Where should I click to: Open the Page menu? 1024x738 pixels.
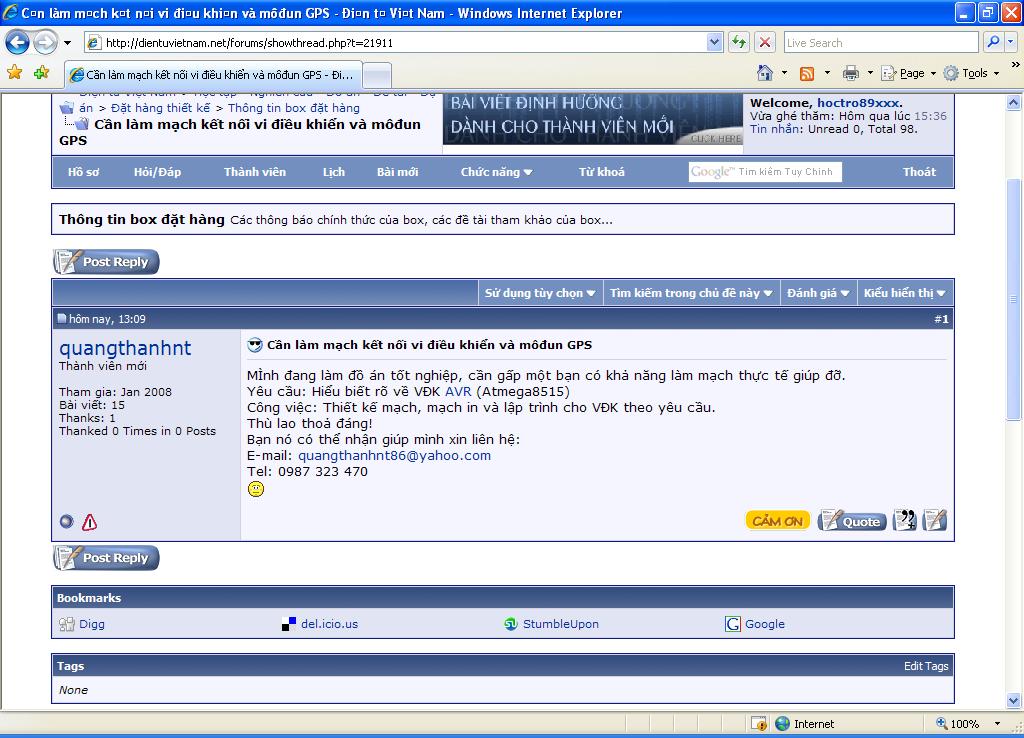click(908, 73)
